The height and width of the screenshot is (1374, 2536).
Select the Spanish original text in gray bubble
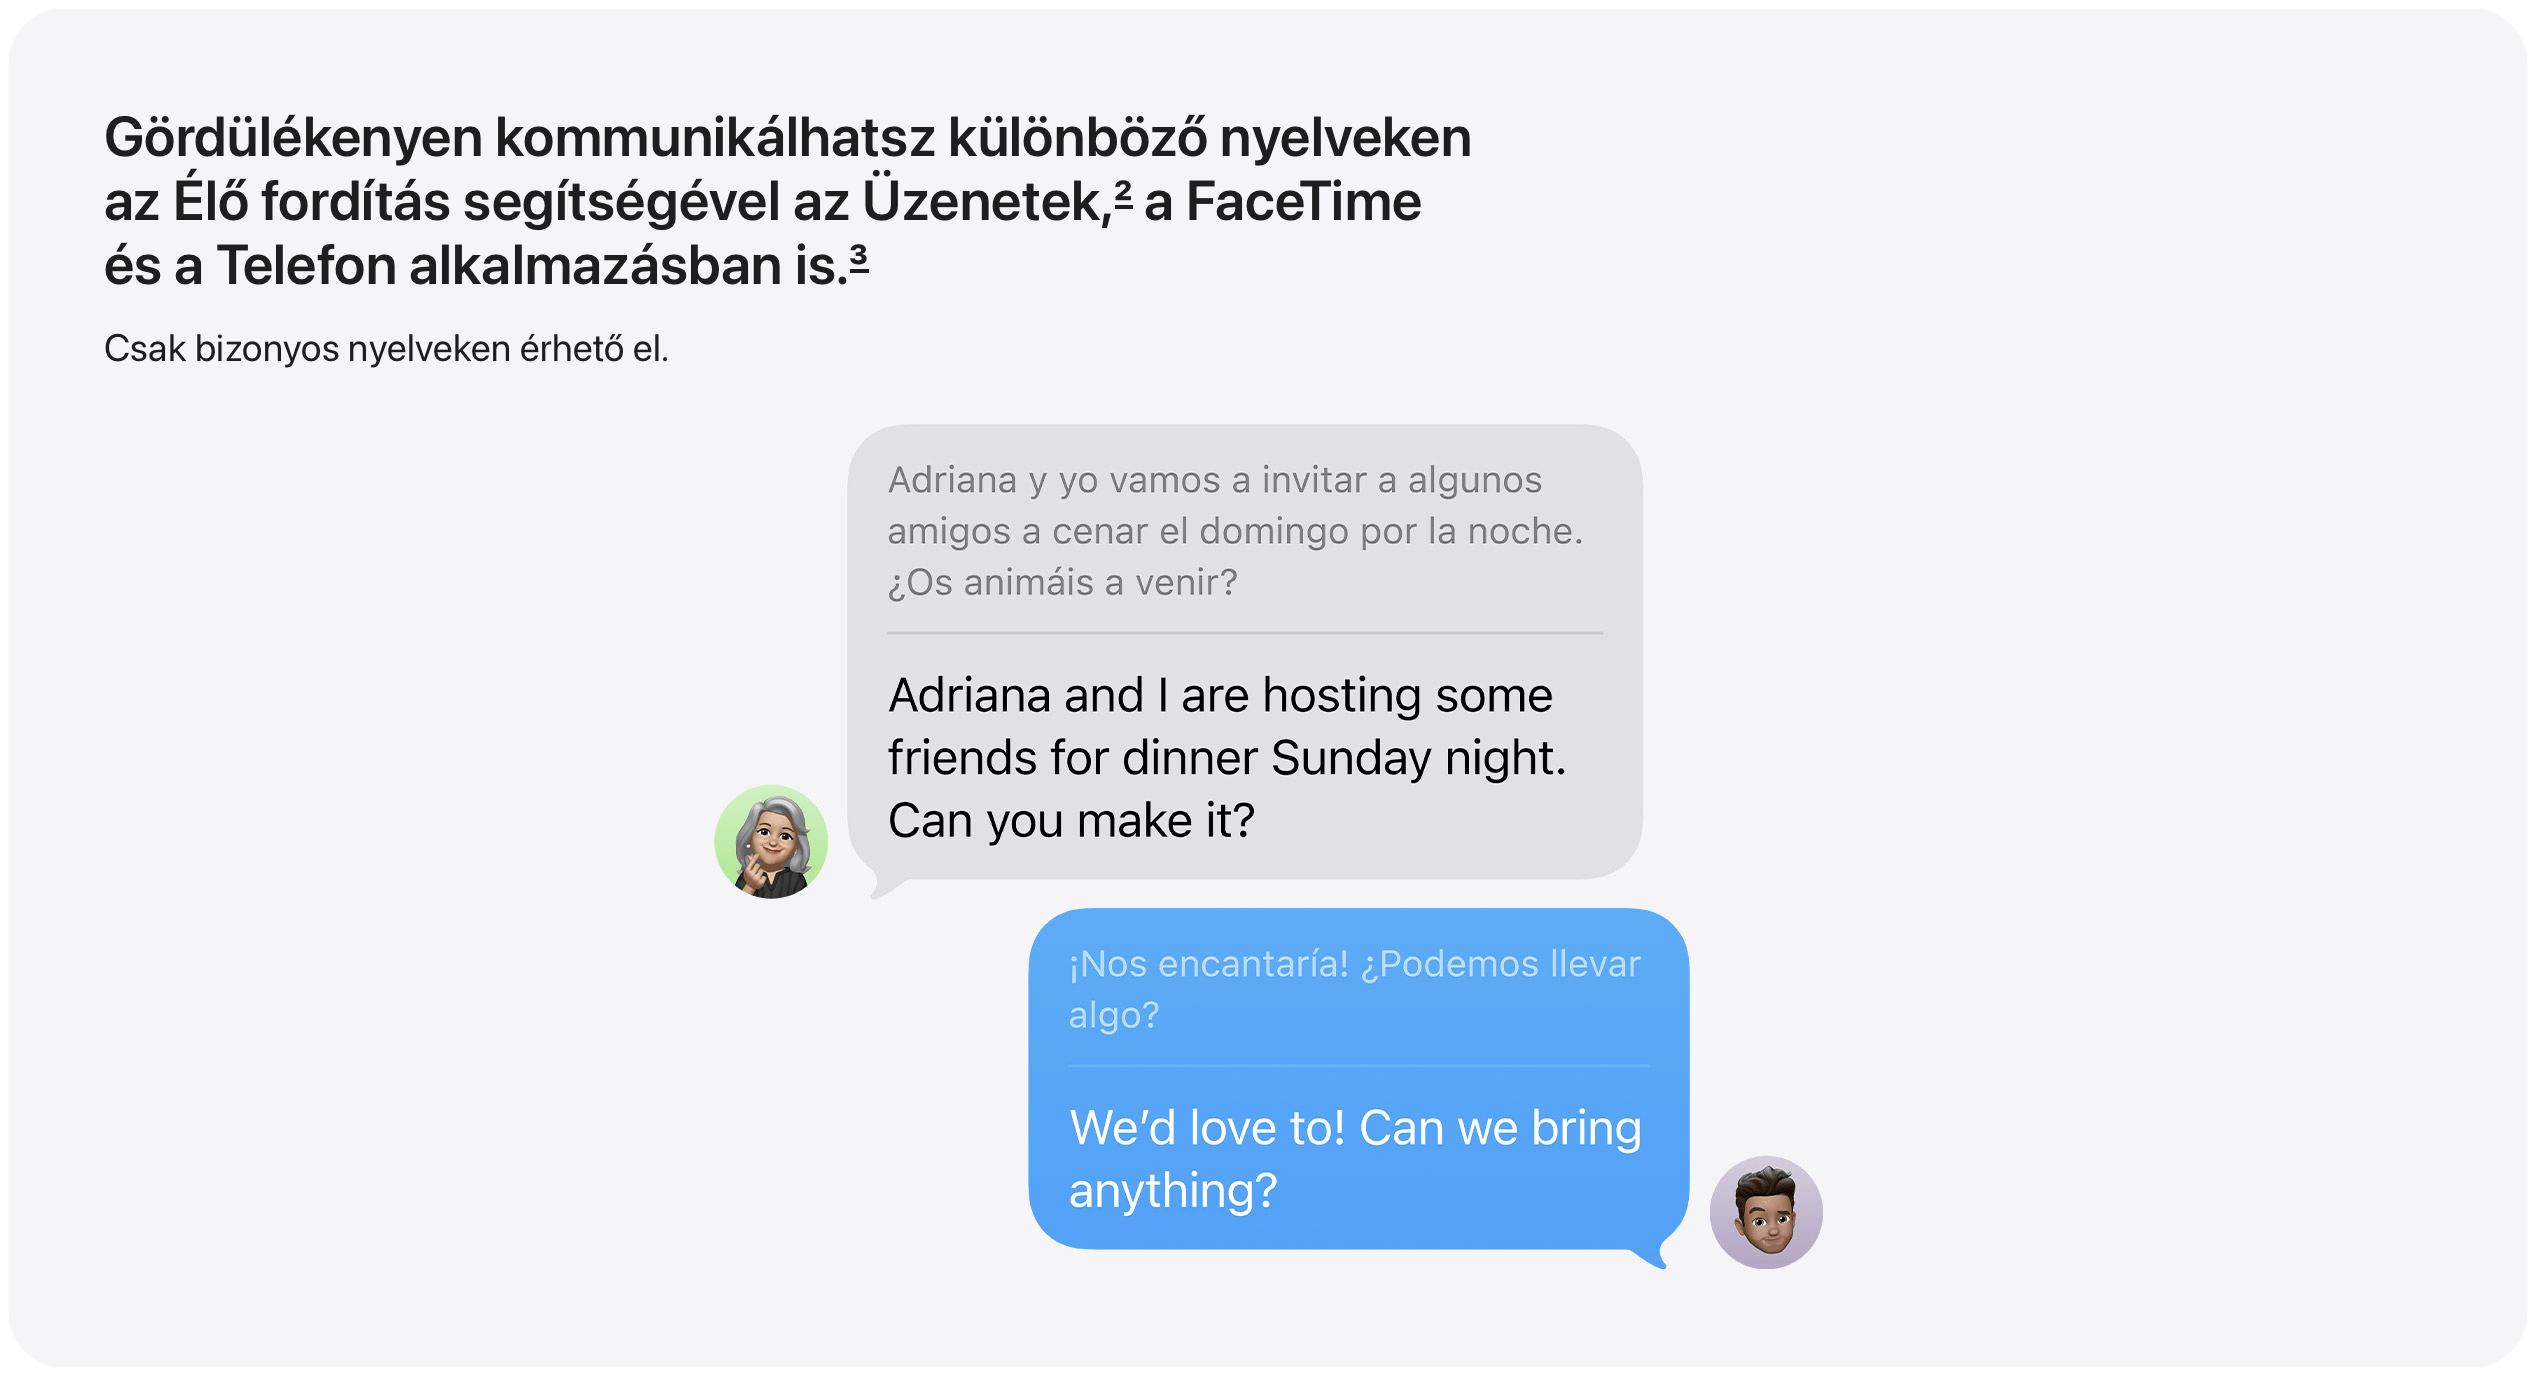1235,531
